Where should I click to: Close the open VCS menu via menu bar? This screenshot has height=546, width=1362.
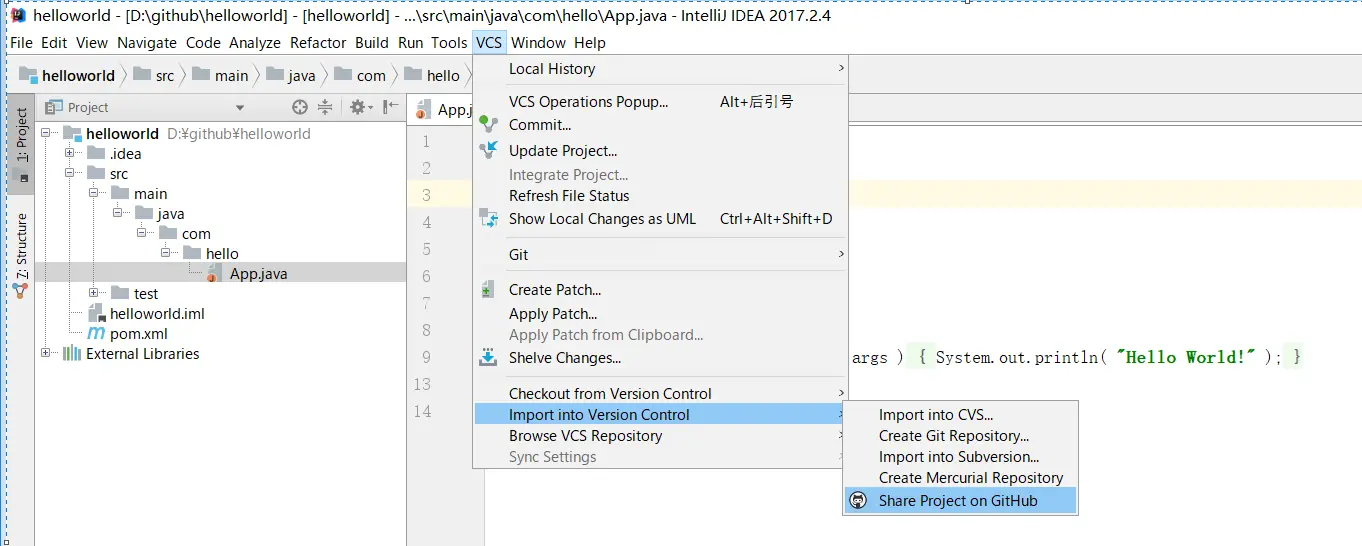tap(489, 42)
